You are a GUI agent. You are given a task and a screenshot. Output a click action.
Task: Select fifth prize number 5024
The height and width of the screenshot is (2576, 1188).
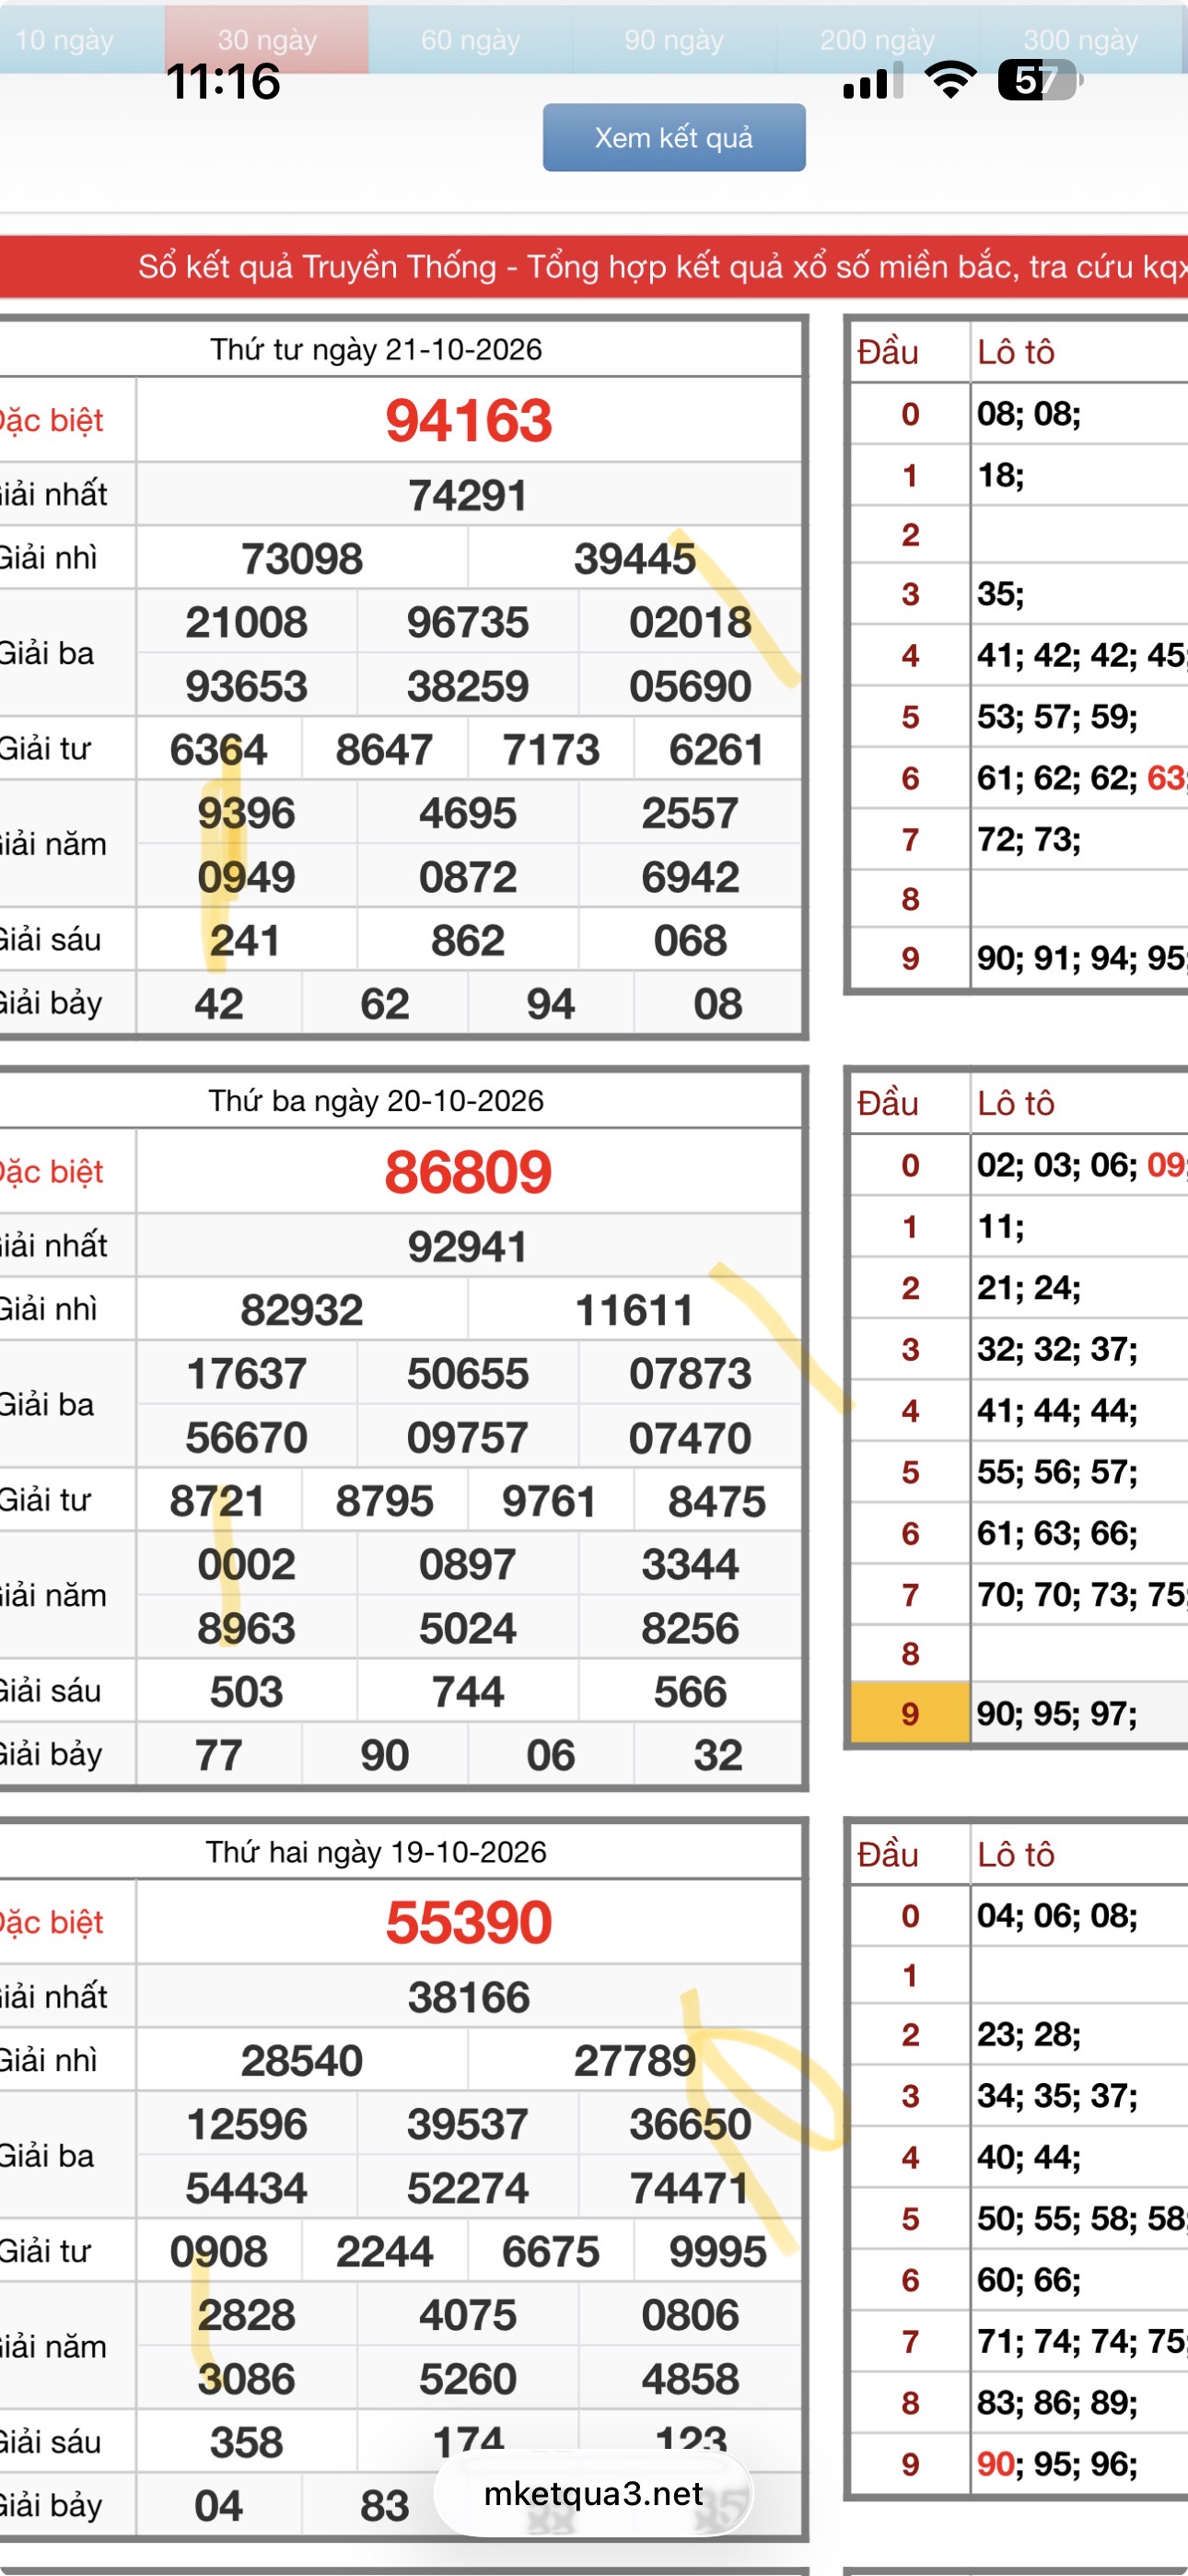468,1629
